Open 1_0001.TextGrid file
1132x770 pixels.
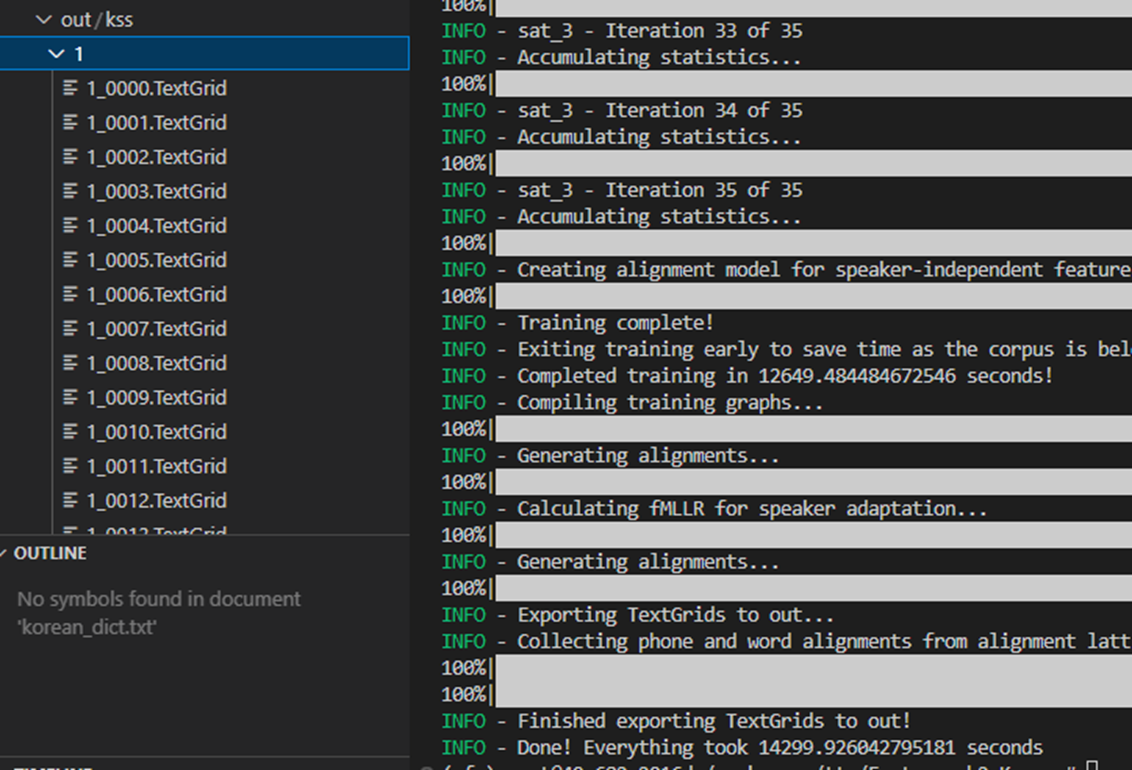pyautogui.click(x=156, y=123)
